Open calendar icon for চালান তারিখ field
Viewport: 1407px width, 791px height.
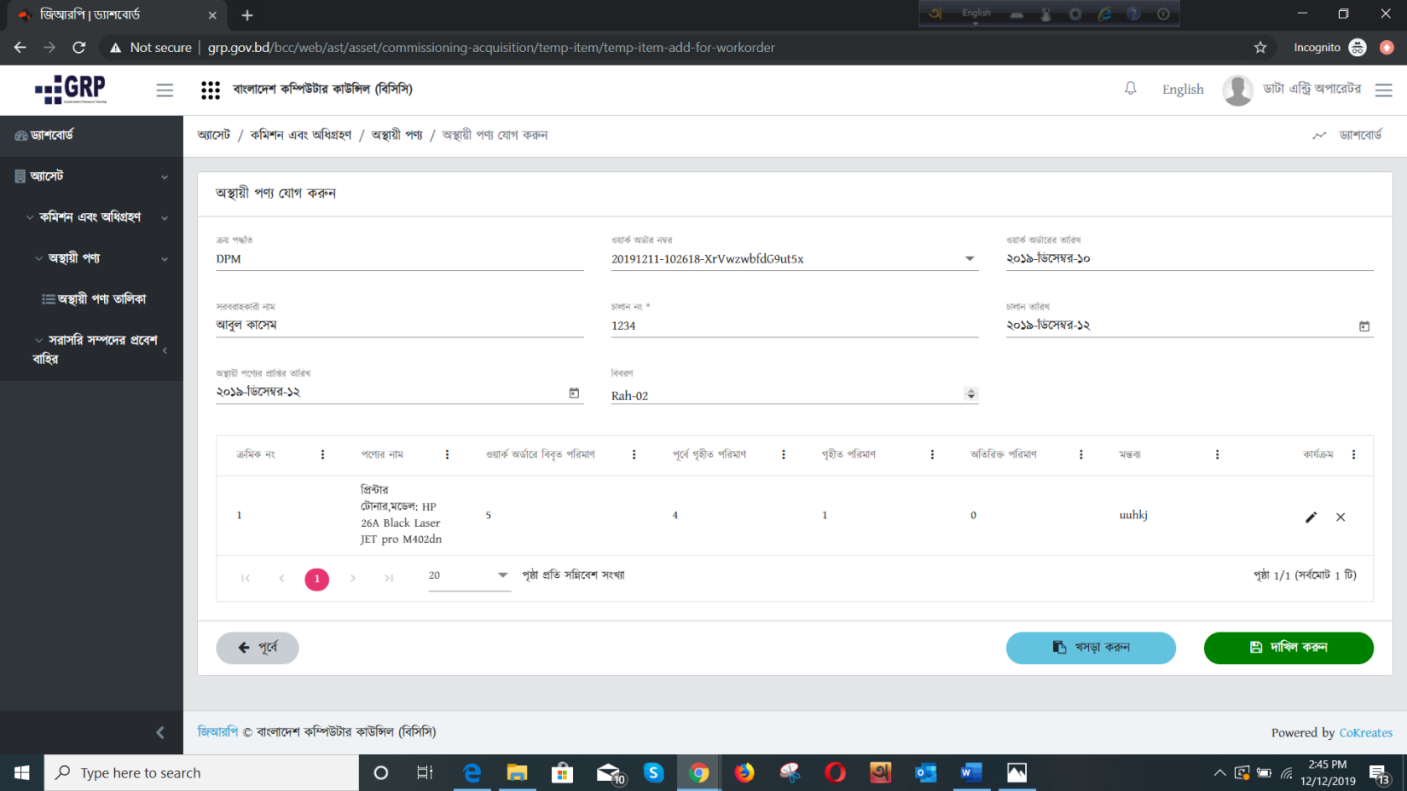[x=1364, y=326]
